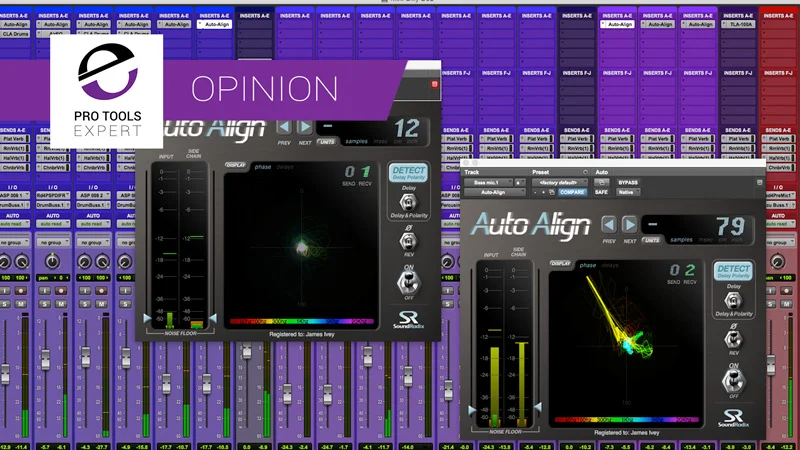Flip Delay/Polarity switch in right Auto Align
This screenshot has width=800, height=450.
pyautogui.click(x=733, y=301)
